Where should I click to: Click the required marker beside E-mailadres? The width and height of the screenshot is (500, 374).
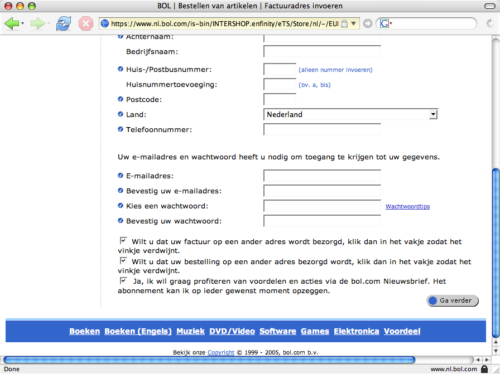[x=120, y=175]
